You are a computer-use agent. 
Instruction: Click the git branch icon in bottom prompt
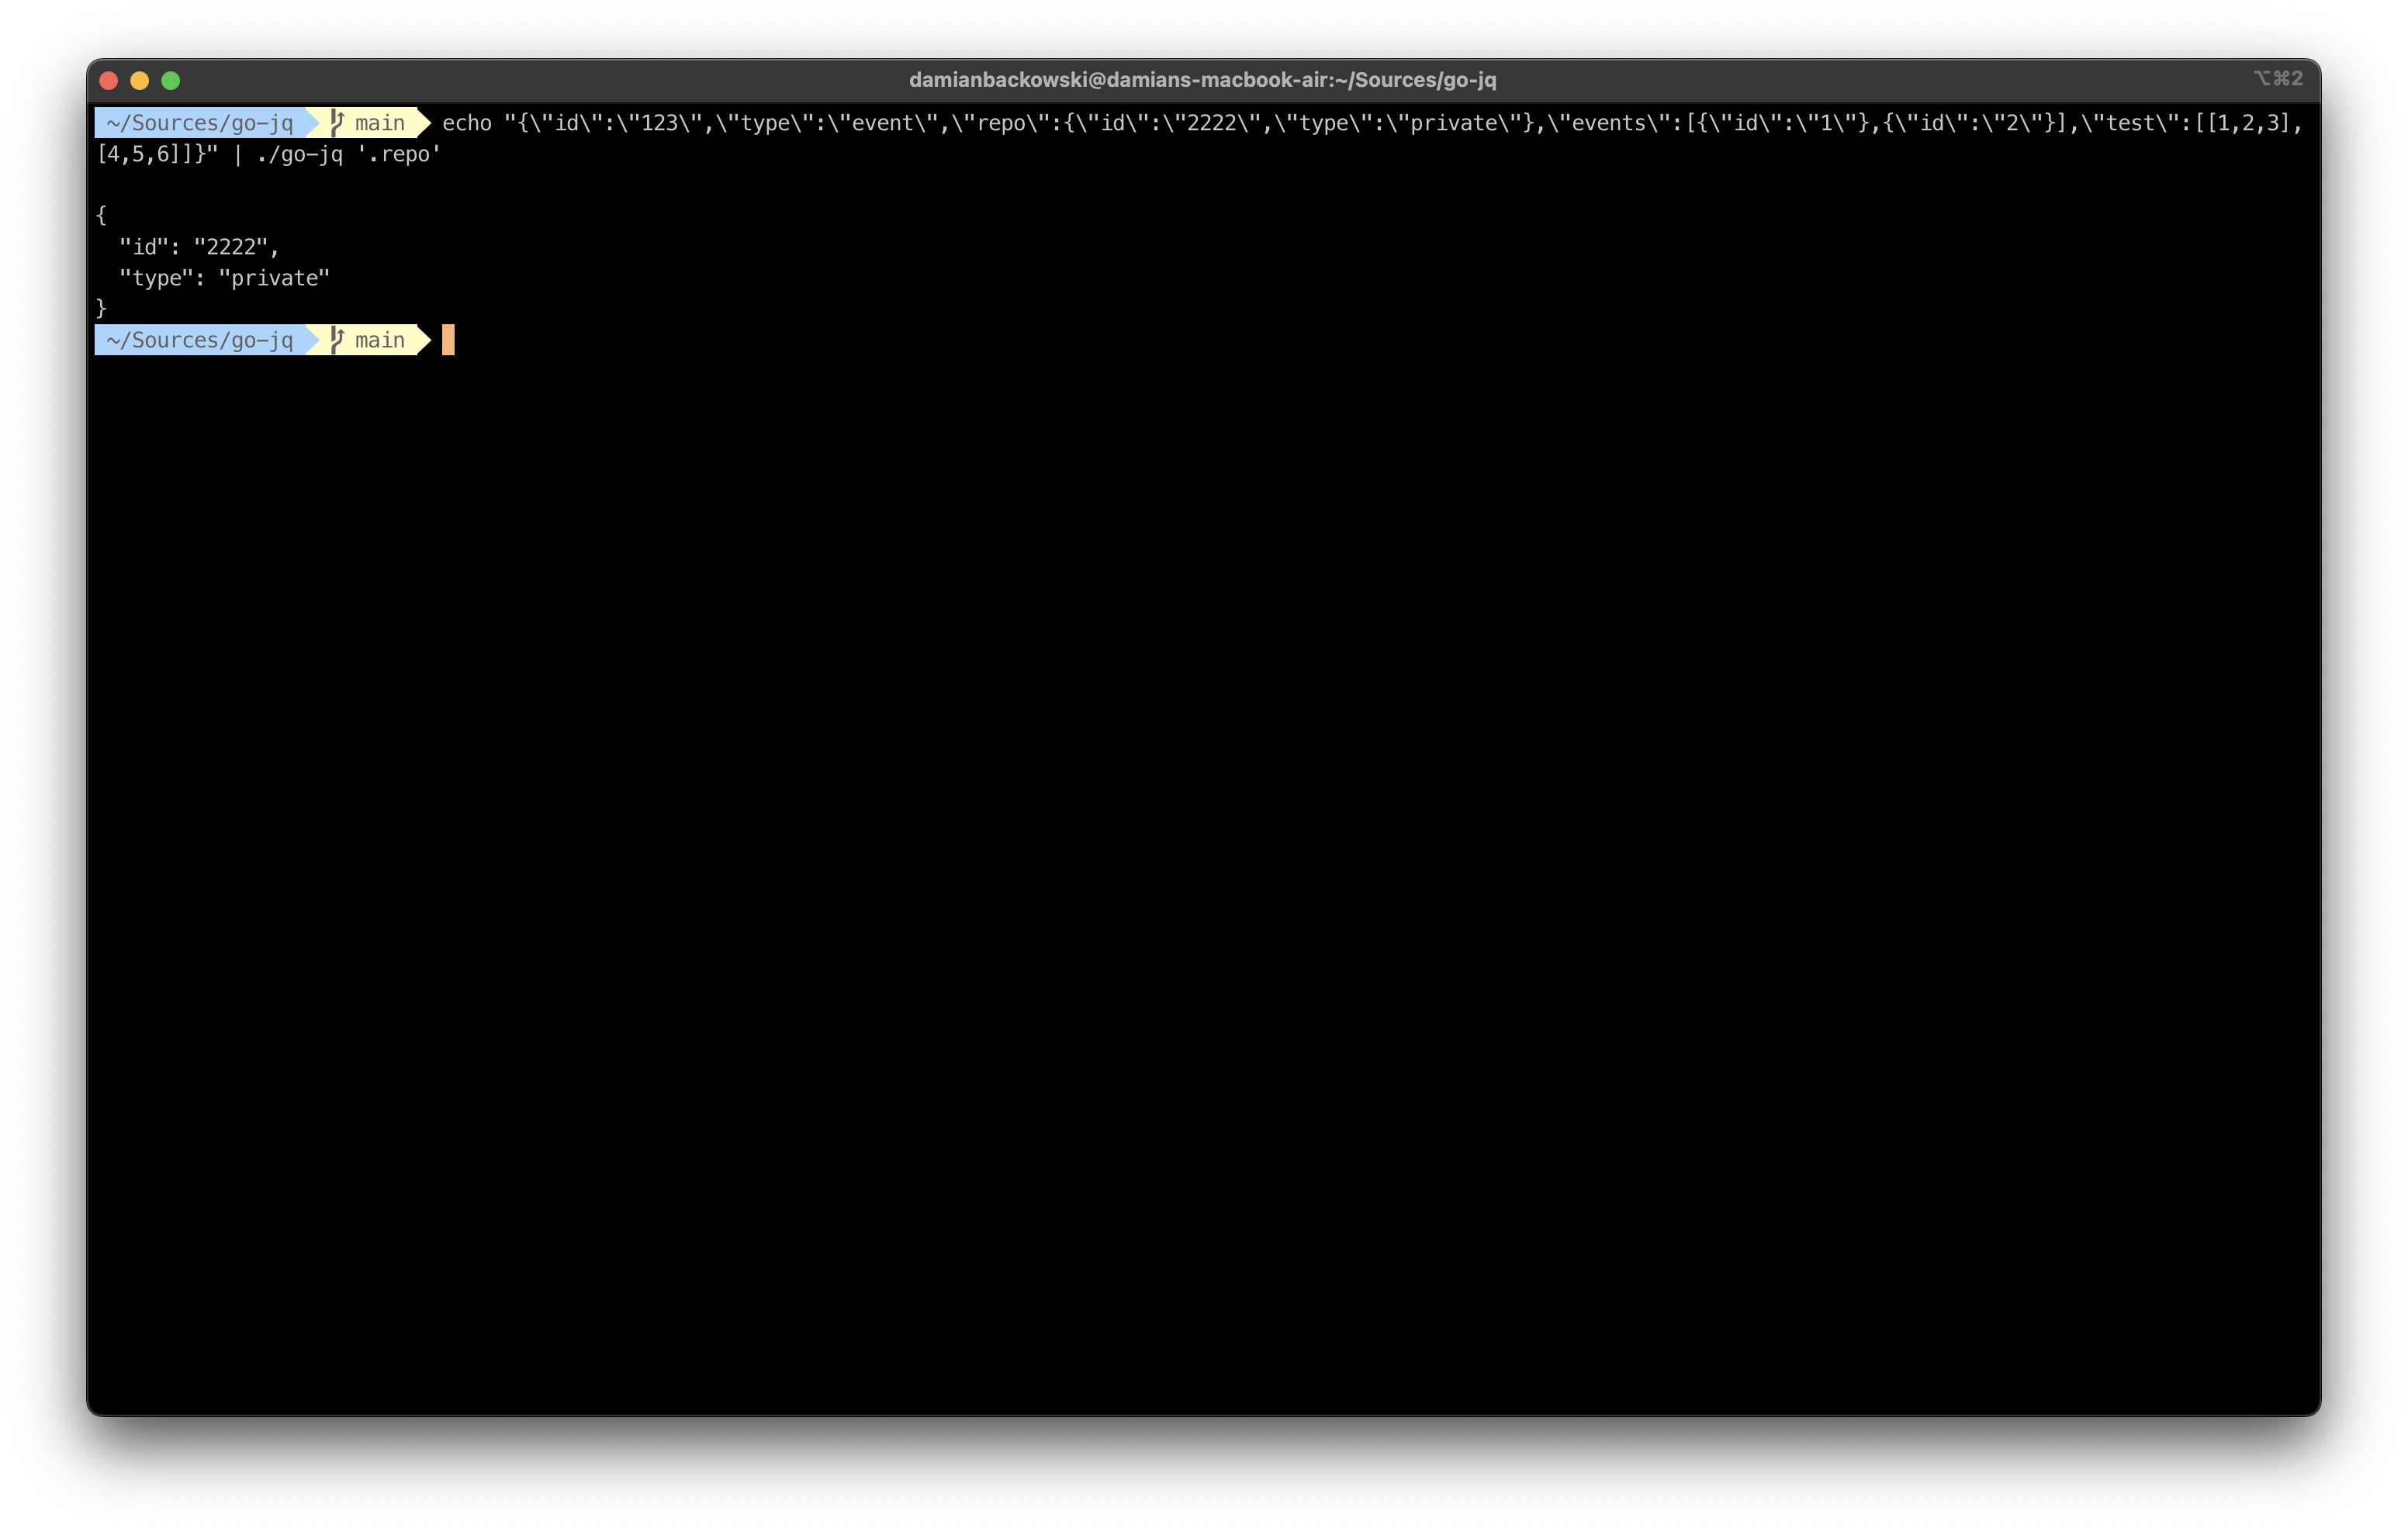[337, 340]
